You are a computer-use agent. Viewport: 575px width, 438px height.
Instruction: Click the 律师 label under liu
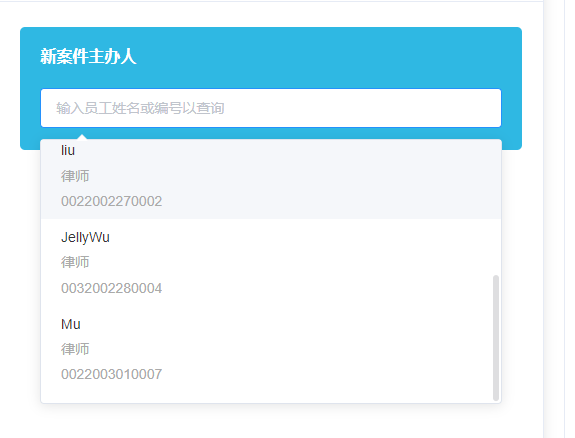[75, 176]
